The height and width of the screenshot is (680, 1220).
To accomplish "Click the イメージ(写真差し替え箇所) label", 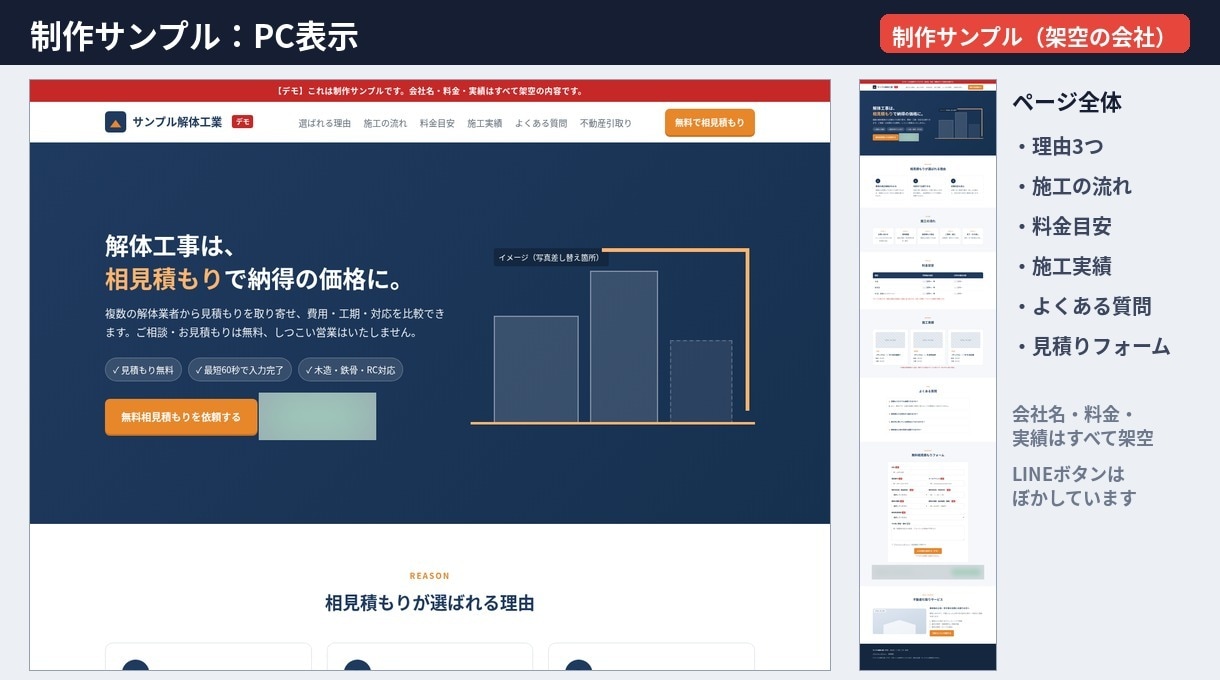I will pos(551,257).
